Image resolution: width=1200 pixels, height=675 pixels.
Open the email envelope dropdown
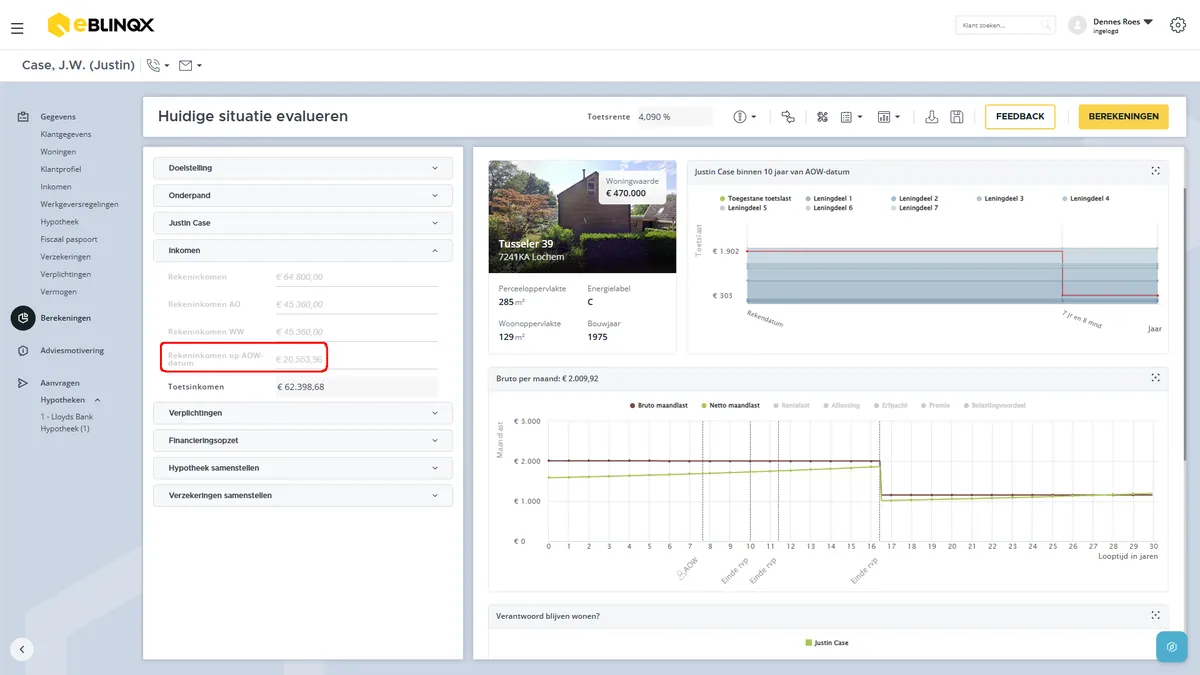[190, 66]
